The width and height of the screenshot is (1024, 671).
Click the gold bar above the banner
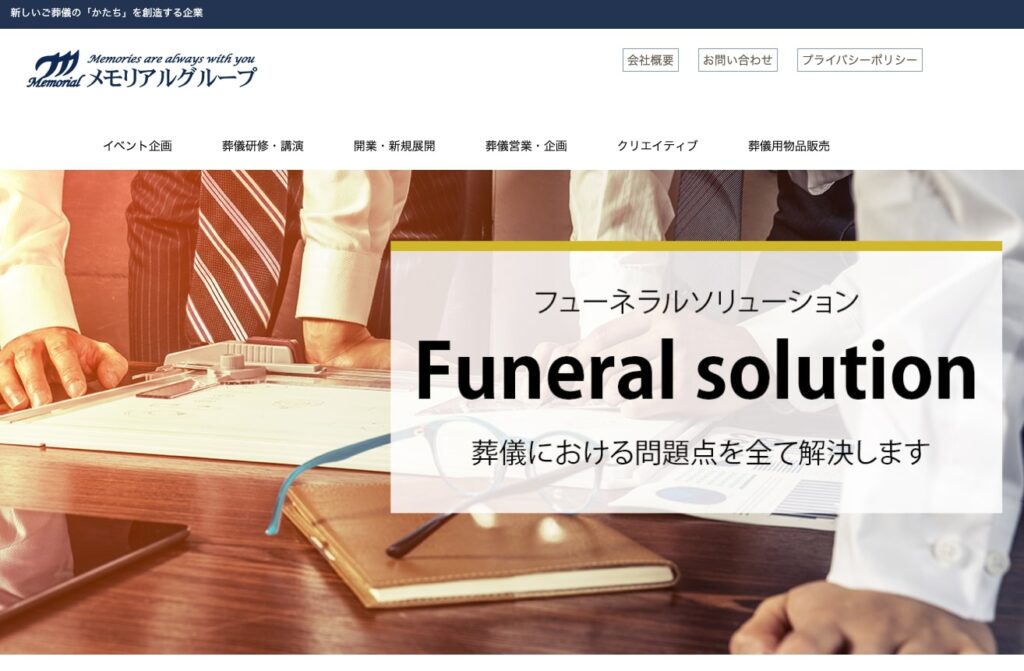pos(696,246)
